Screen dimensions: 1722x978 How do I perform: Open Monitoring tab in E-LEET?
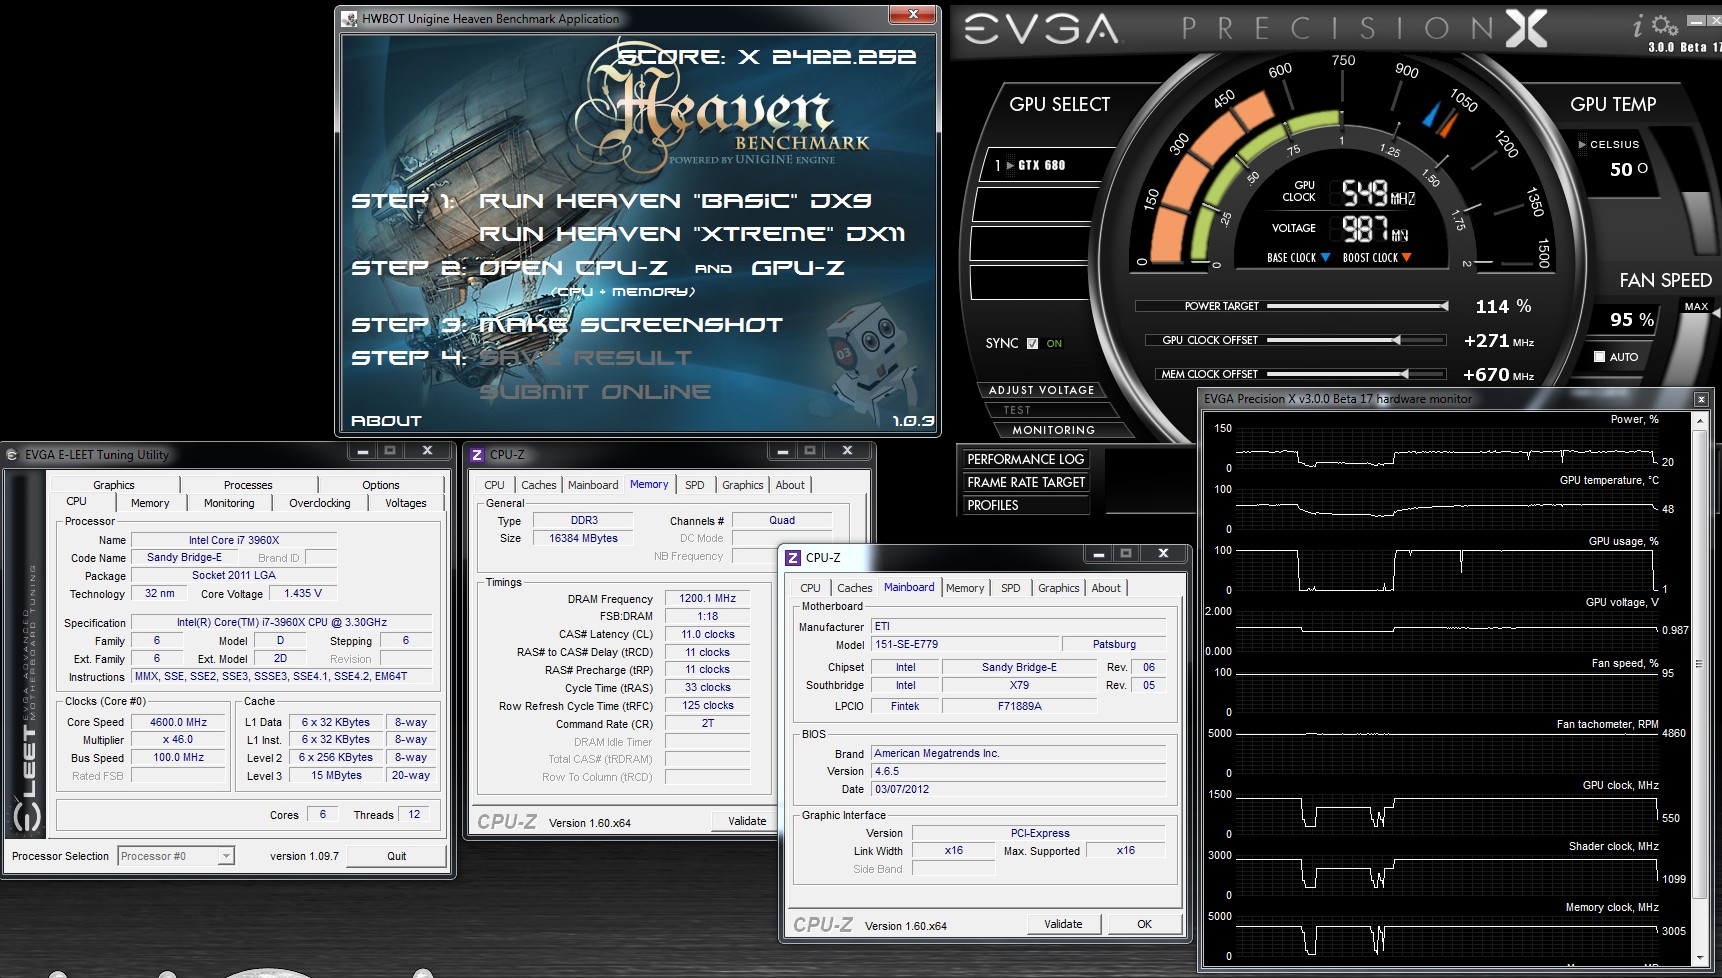pos(229,503)
